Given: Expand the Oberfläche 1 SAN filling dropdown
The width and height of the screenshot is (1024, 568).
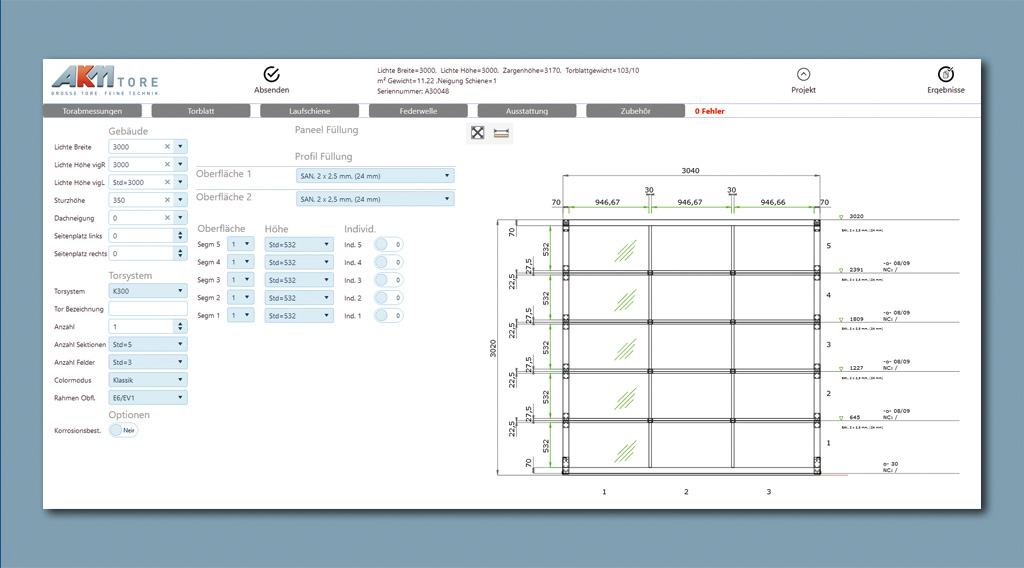Looking at the screenshot, I should 375,176.
